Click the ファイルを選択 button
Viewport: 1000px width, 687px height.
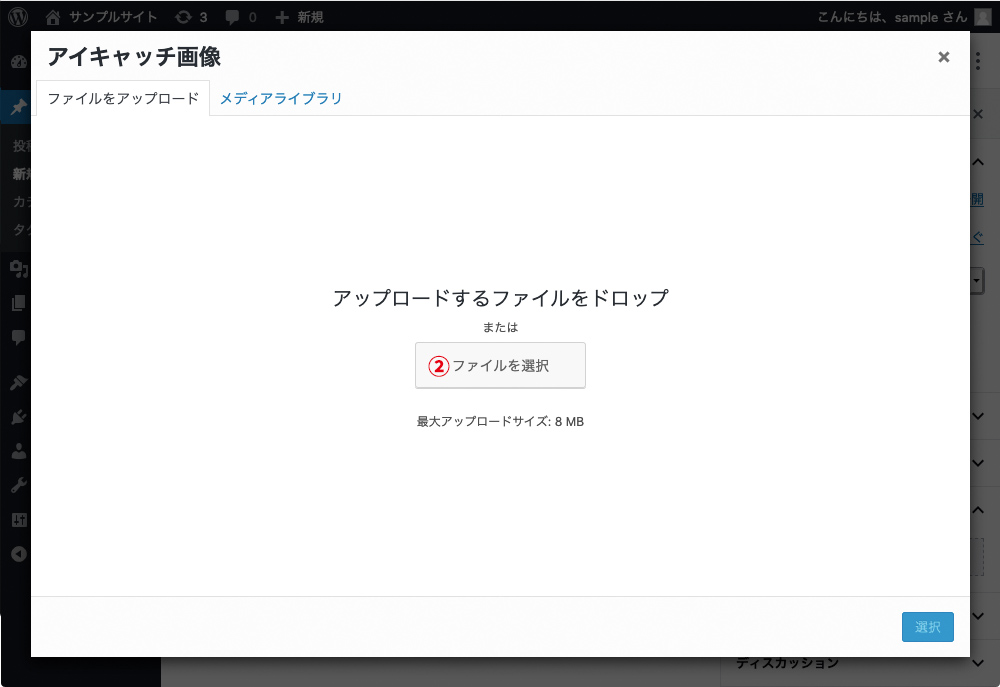500,365
